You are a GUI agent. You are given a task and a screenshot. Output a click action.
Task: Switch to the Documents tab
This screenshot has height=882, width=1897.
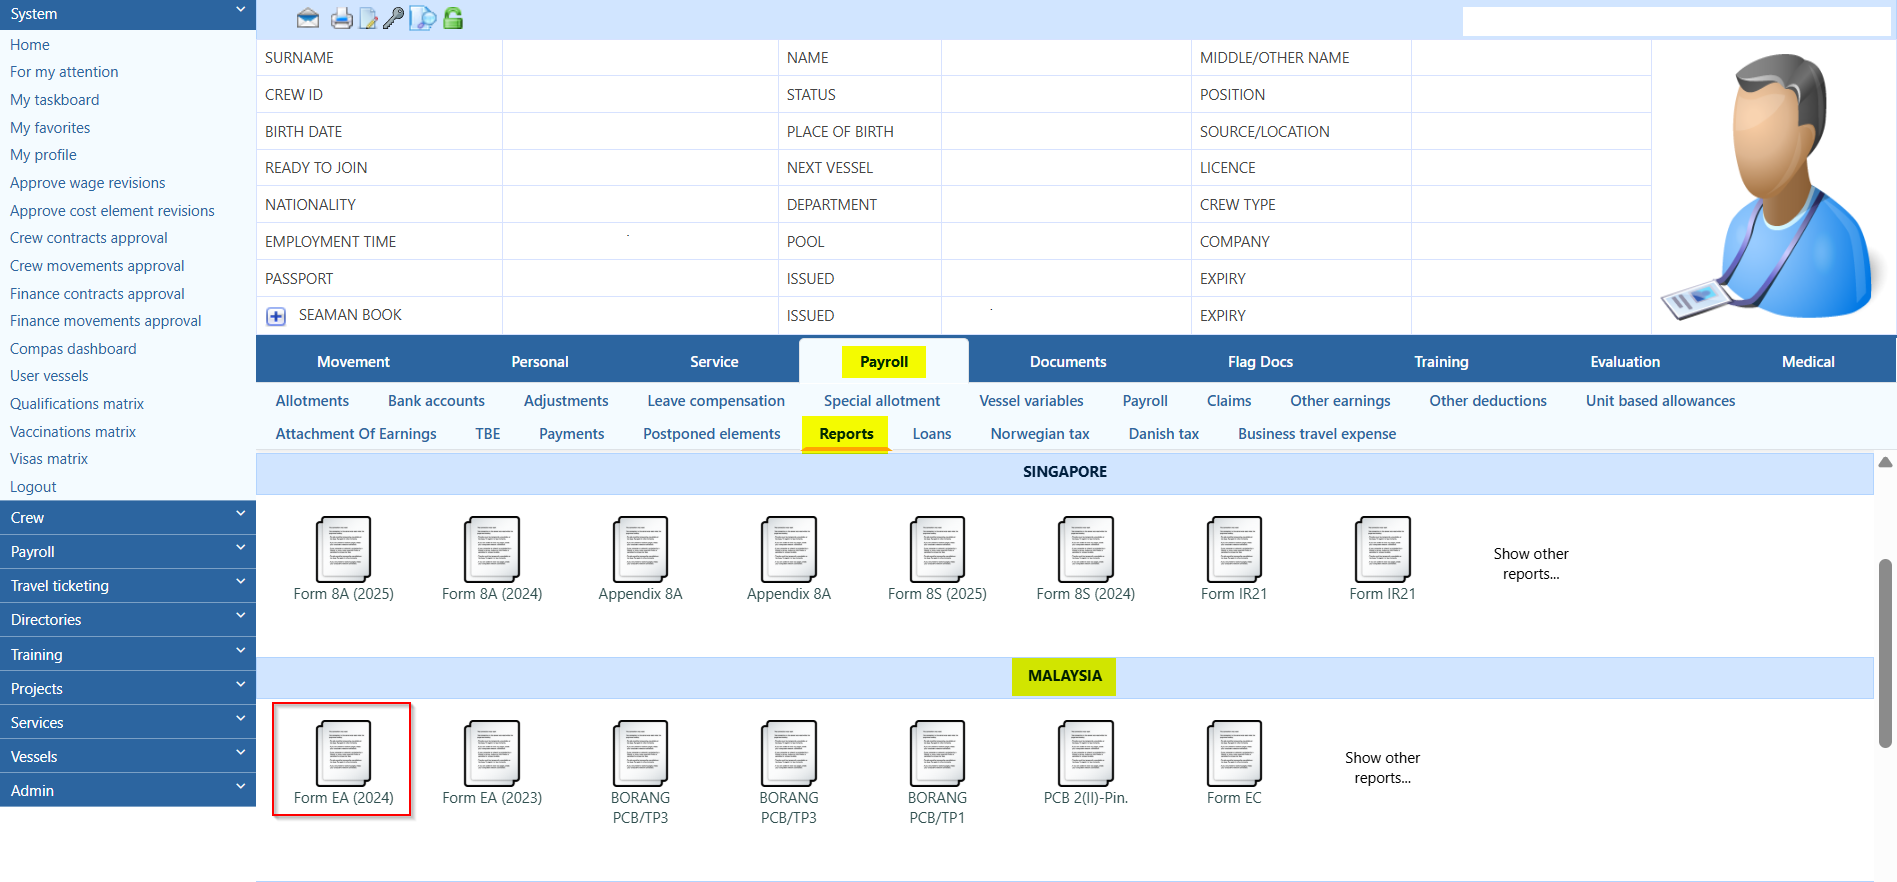coord(1067,362)
